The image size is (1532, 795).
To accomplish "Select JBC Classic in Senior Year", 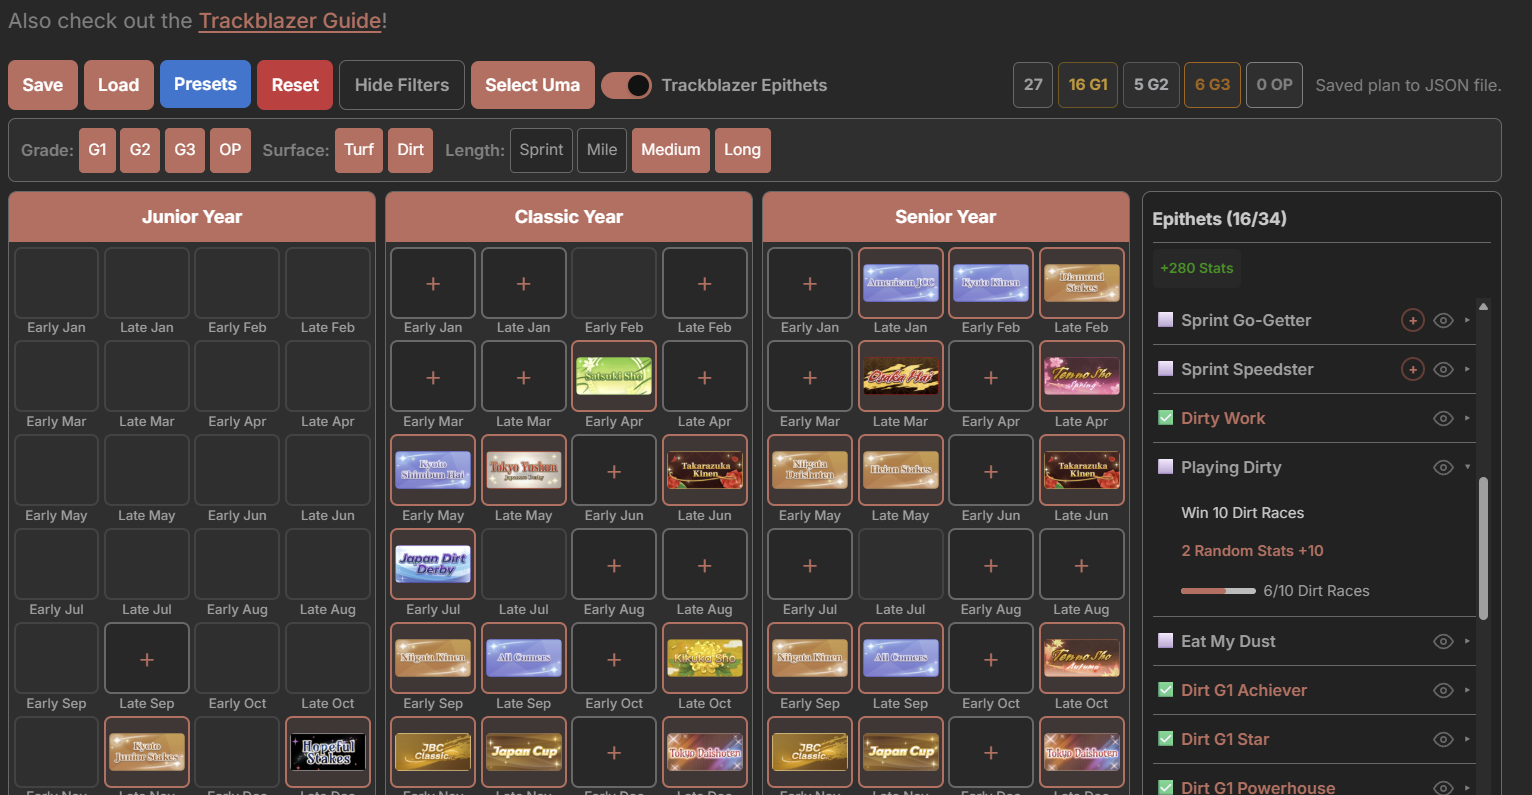I will point(810,752).
